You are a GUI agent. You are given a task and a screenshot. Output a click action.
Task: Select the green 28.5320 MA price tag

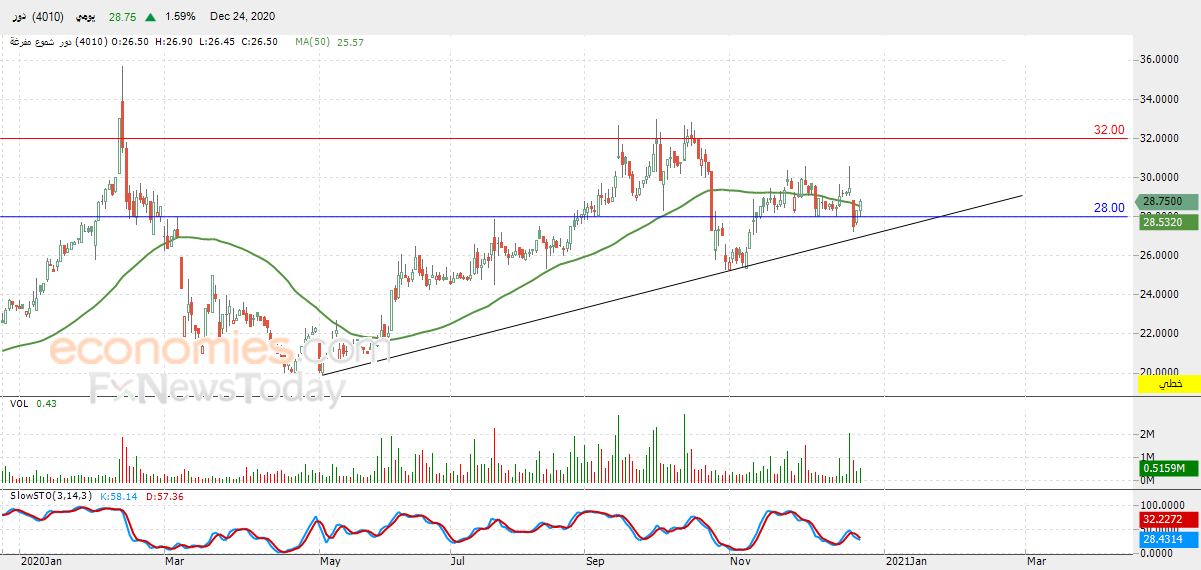pyautogui.click(x=1168, y=221)
